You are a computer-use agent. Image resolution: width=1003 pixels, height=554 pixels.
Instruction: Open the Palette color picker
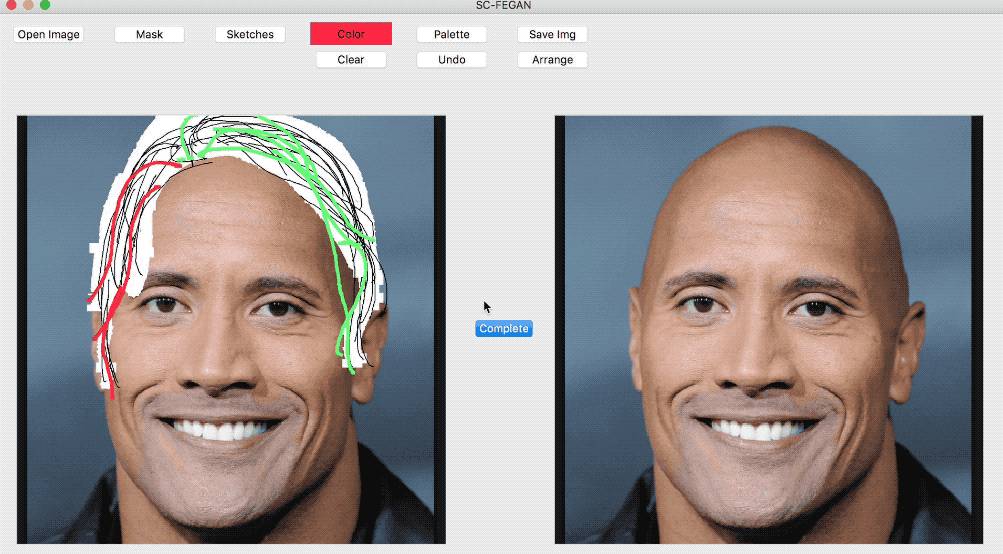452,35
